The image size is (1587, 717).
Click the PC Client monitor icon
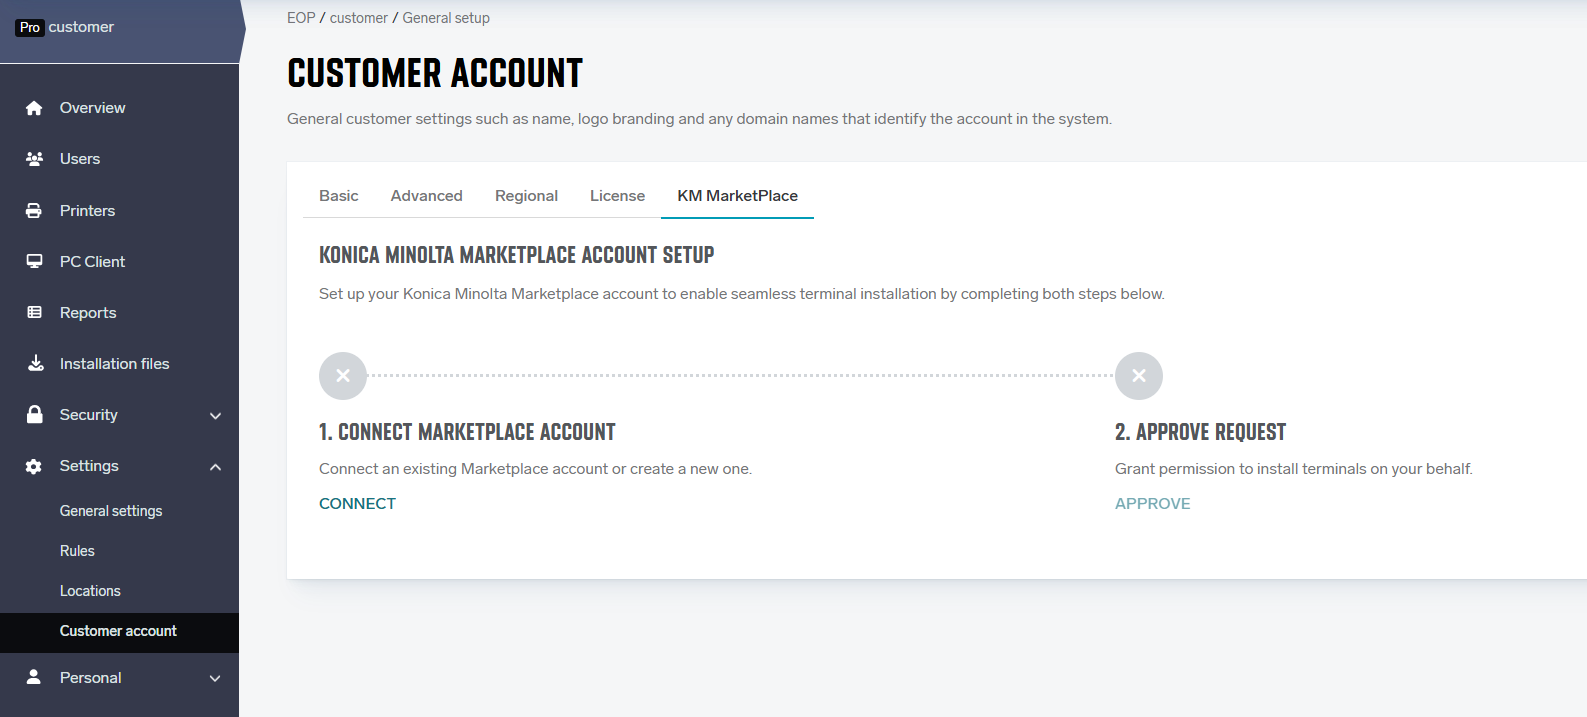click(x=34, y=262)
